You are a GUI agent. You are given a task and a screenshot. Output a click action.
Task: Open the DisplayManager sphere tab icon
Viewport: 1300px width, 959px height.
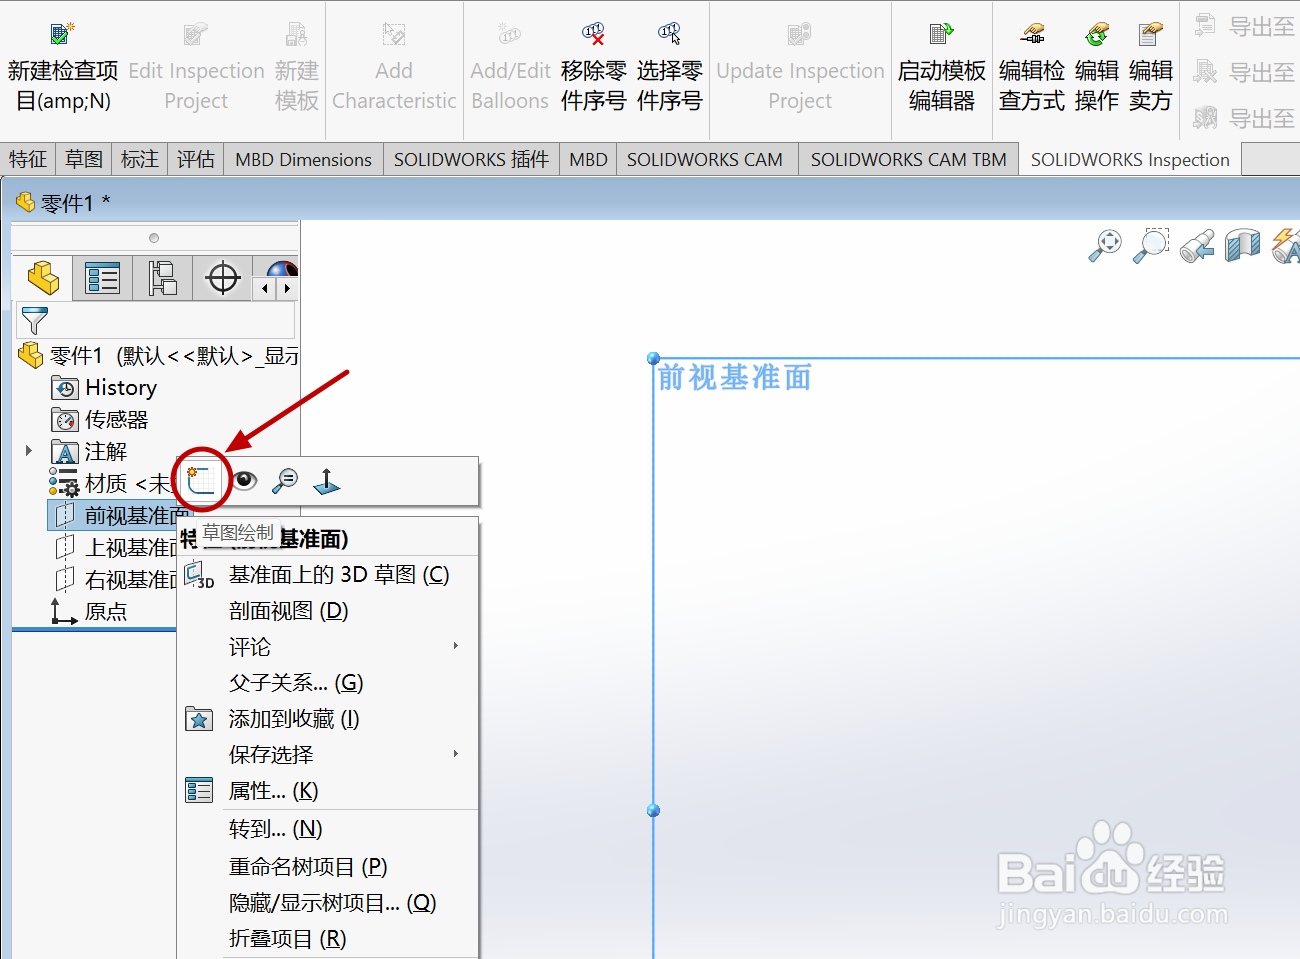pyautogui.click(x=280, y=270)
